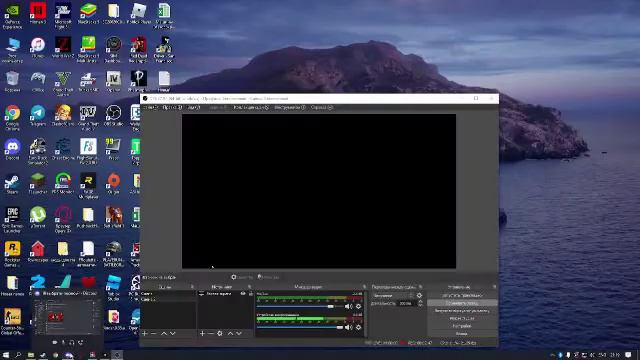Click the highlighted Start Recording button
The image size is (640, 360).
462,303
